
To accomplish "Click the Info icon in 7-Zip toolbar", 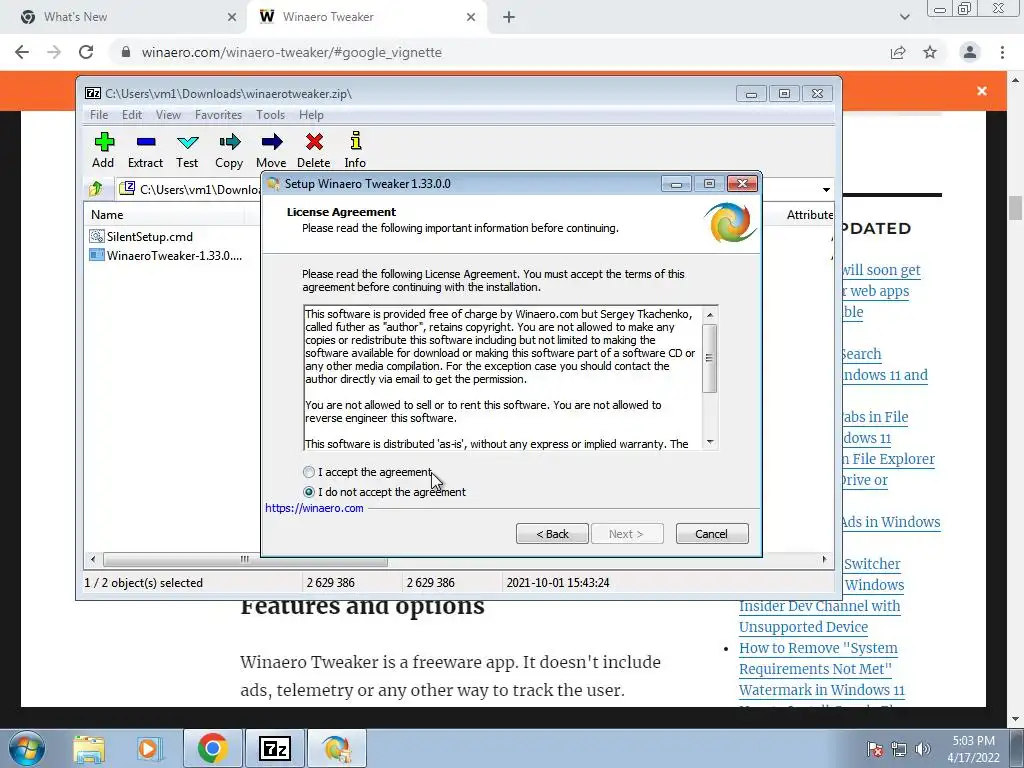I will (x=355, y=150).
